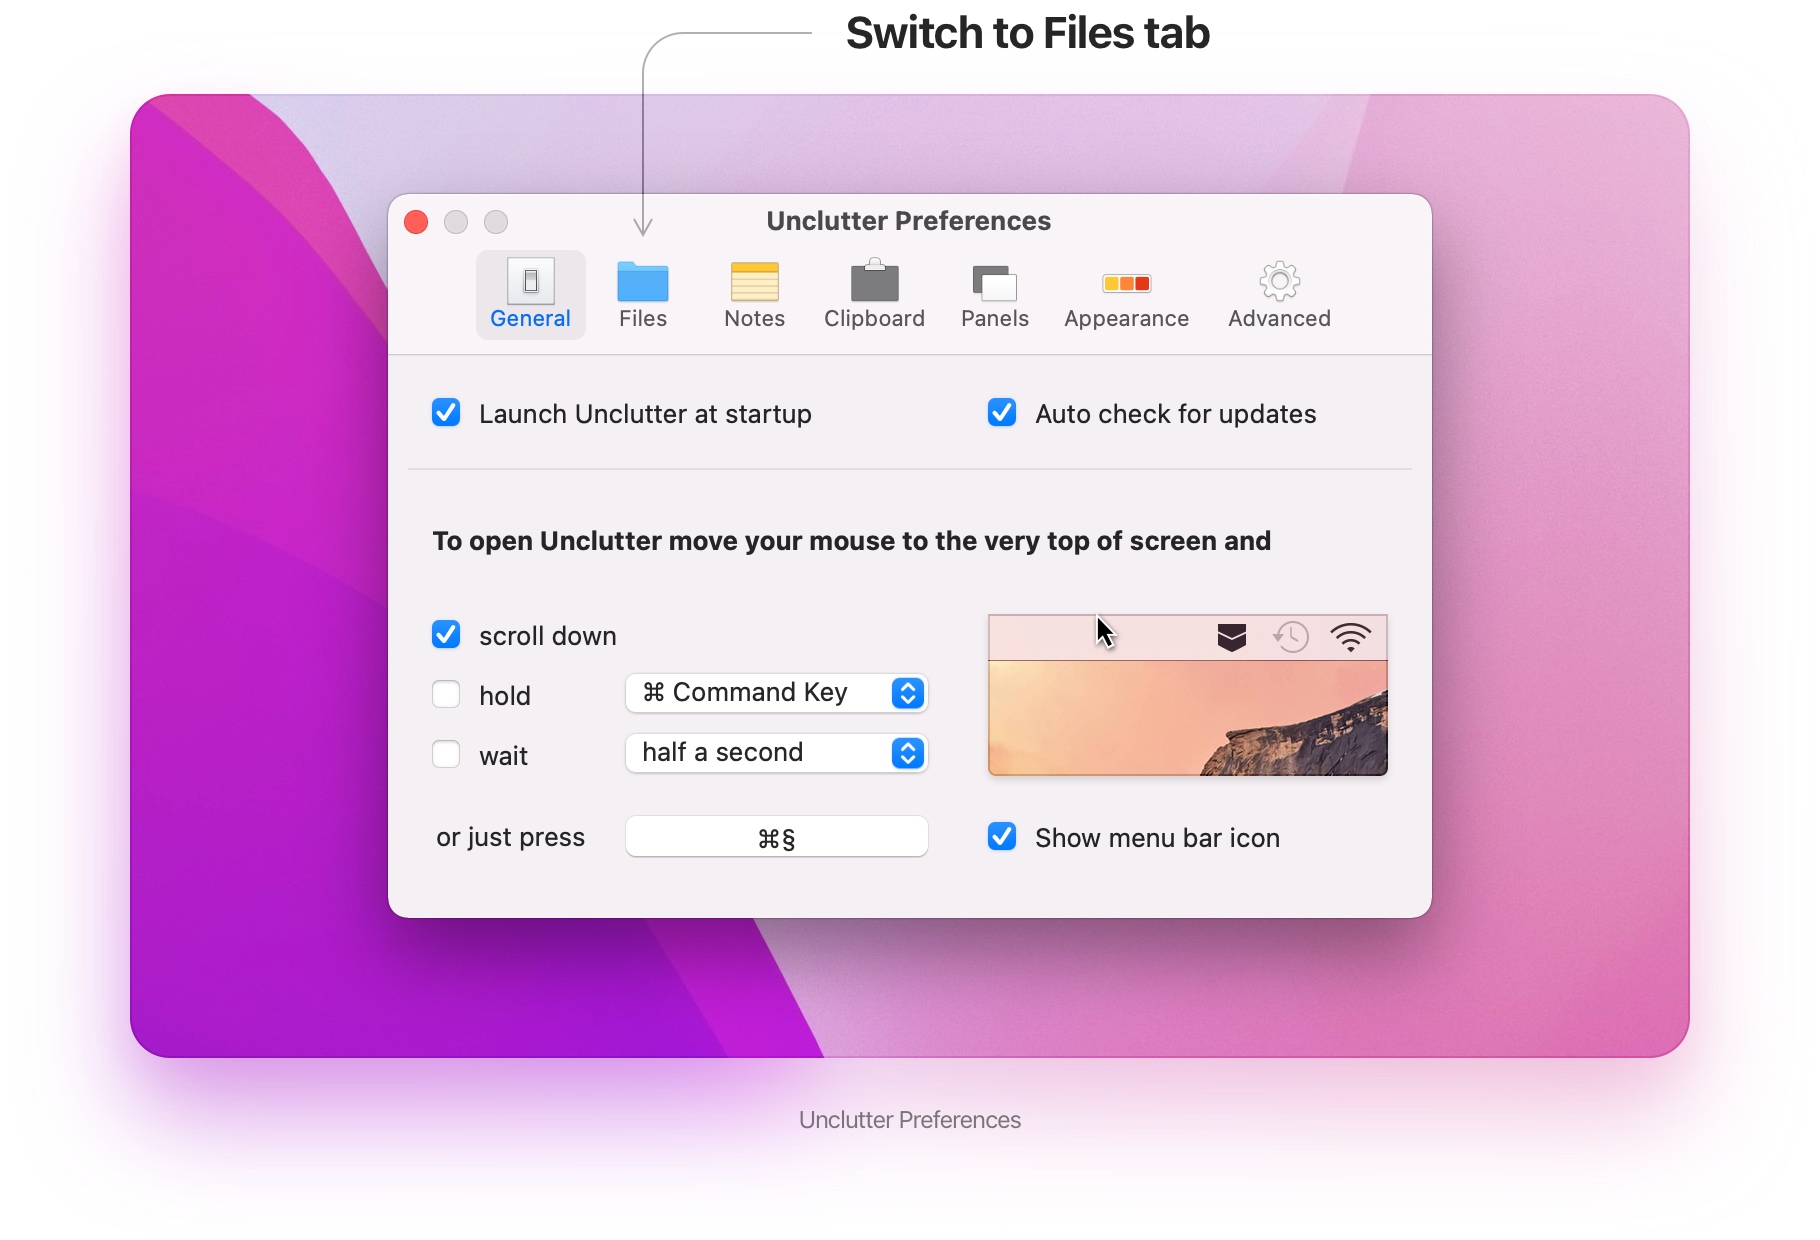Switch to the General tab label
The image size is (1820, 1240).
point(530,318)
